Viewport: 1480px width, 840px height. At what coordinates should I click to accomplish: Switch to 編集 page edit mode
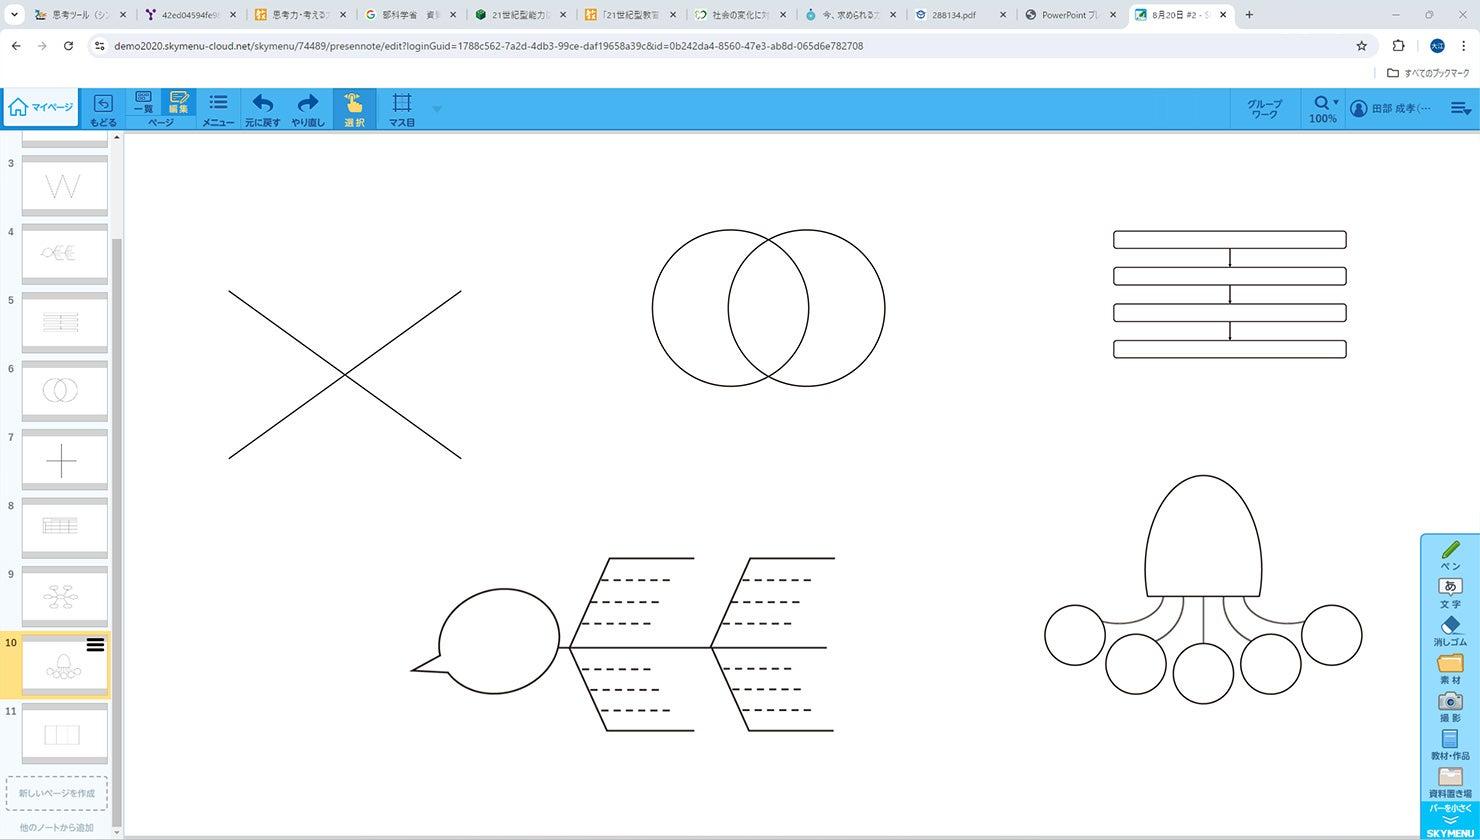click(x=179, y=102)
